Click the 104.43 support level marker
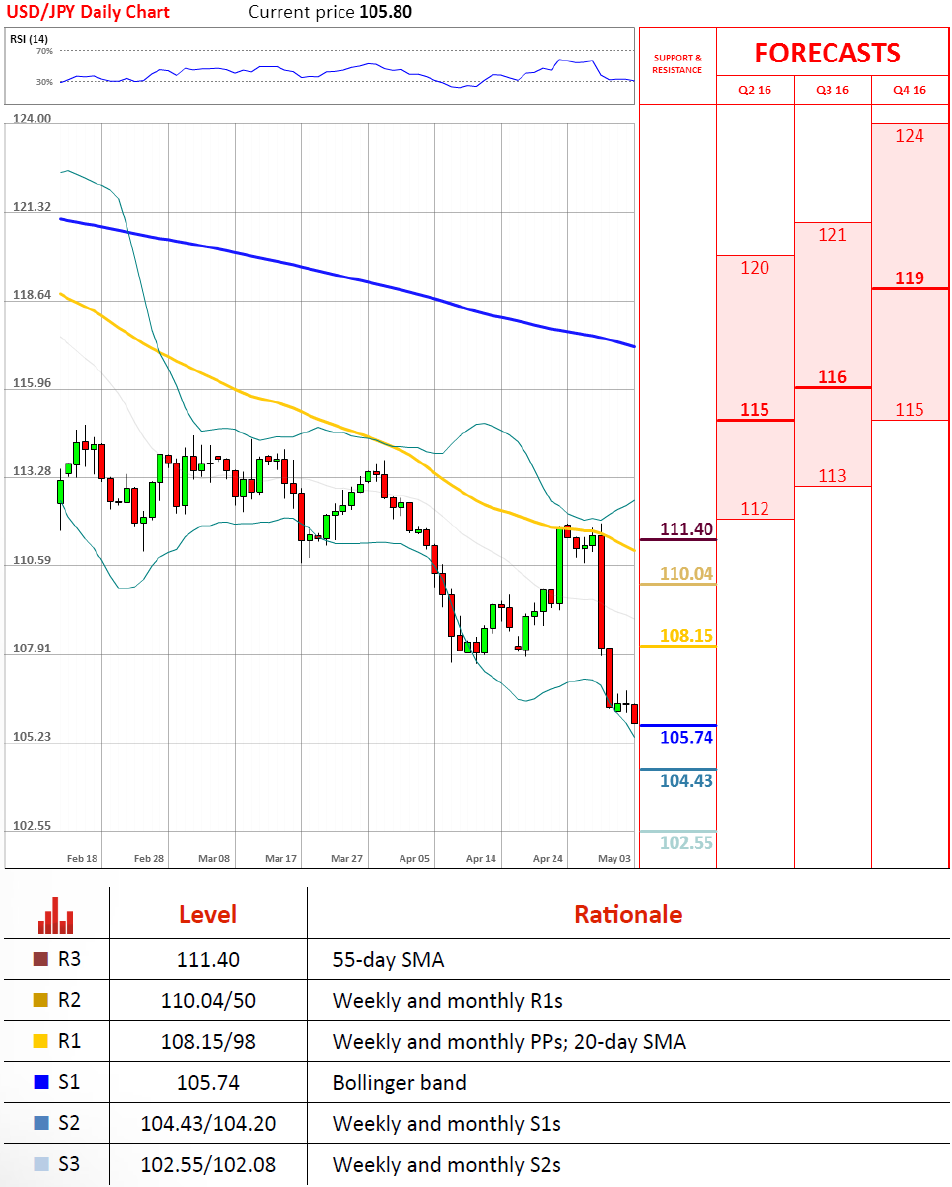Image resolution: width=952 pixels, height=1187 pixels. point(686,780)
